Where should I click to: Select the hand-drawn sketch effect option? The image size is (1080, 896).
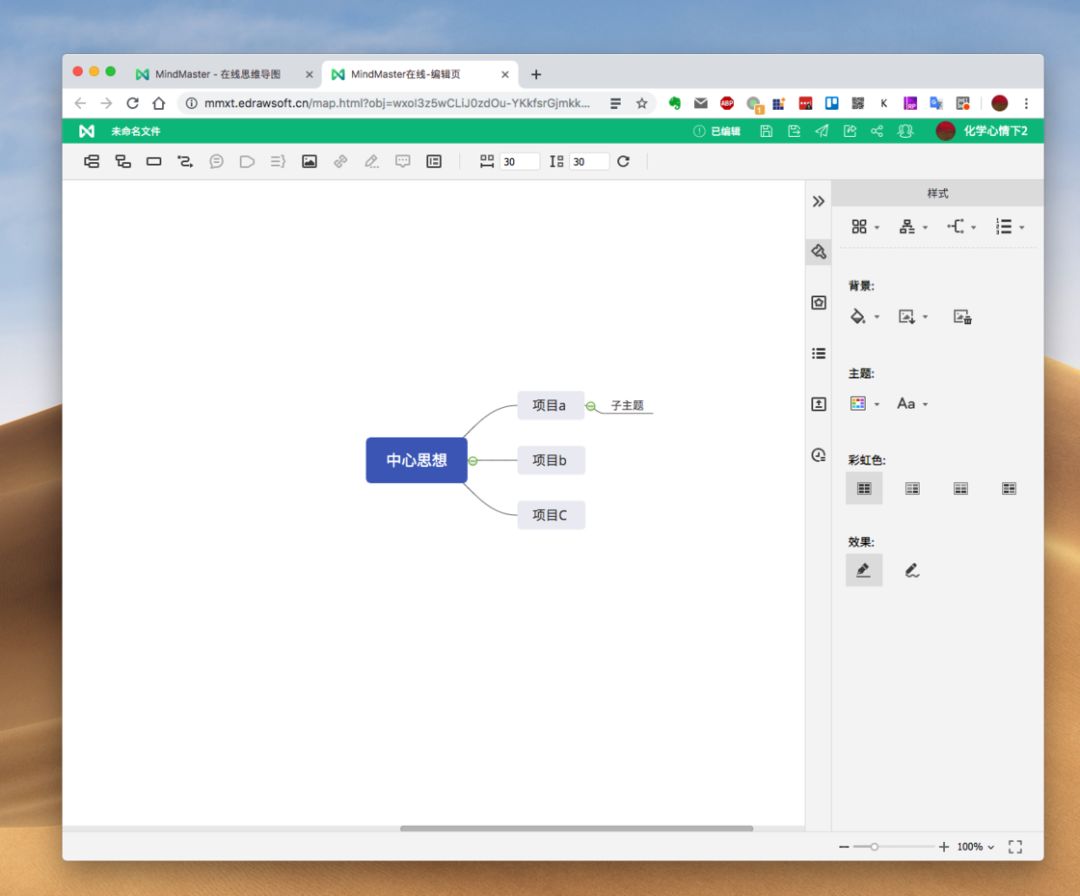[912, 570]
